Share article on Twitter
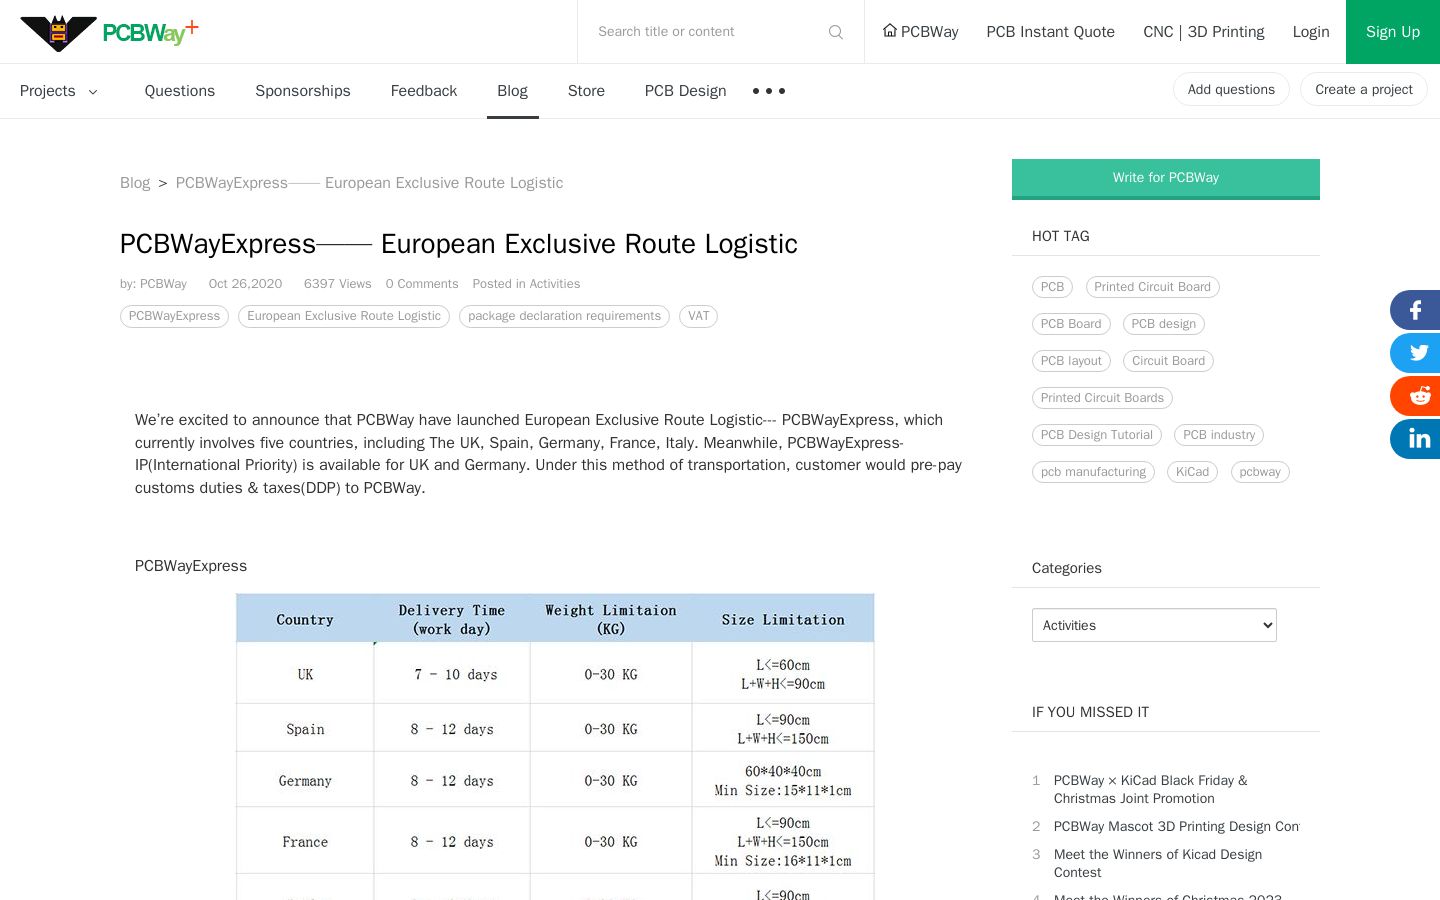The height and width of the screenshot is (900, 1440). tap(1415, 353)
